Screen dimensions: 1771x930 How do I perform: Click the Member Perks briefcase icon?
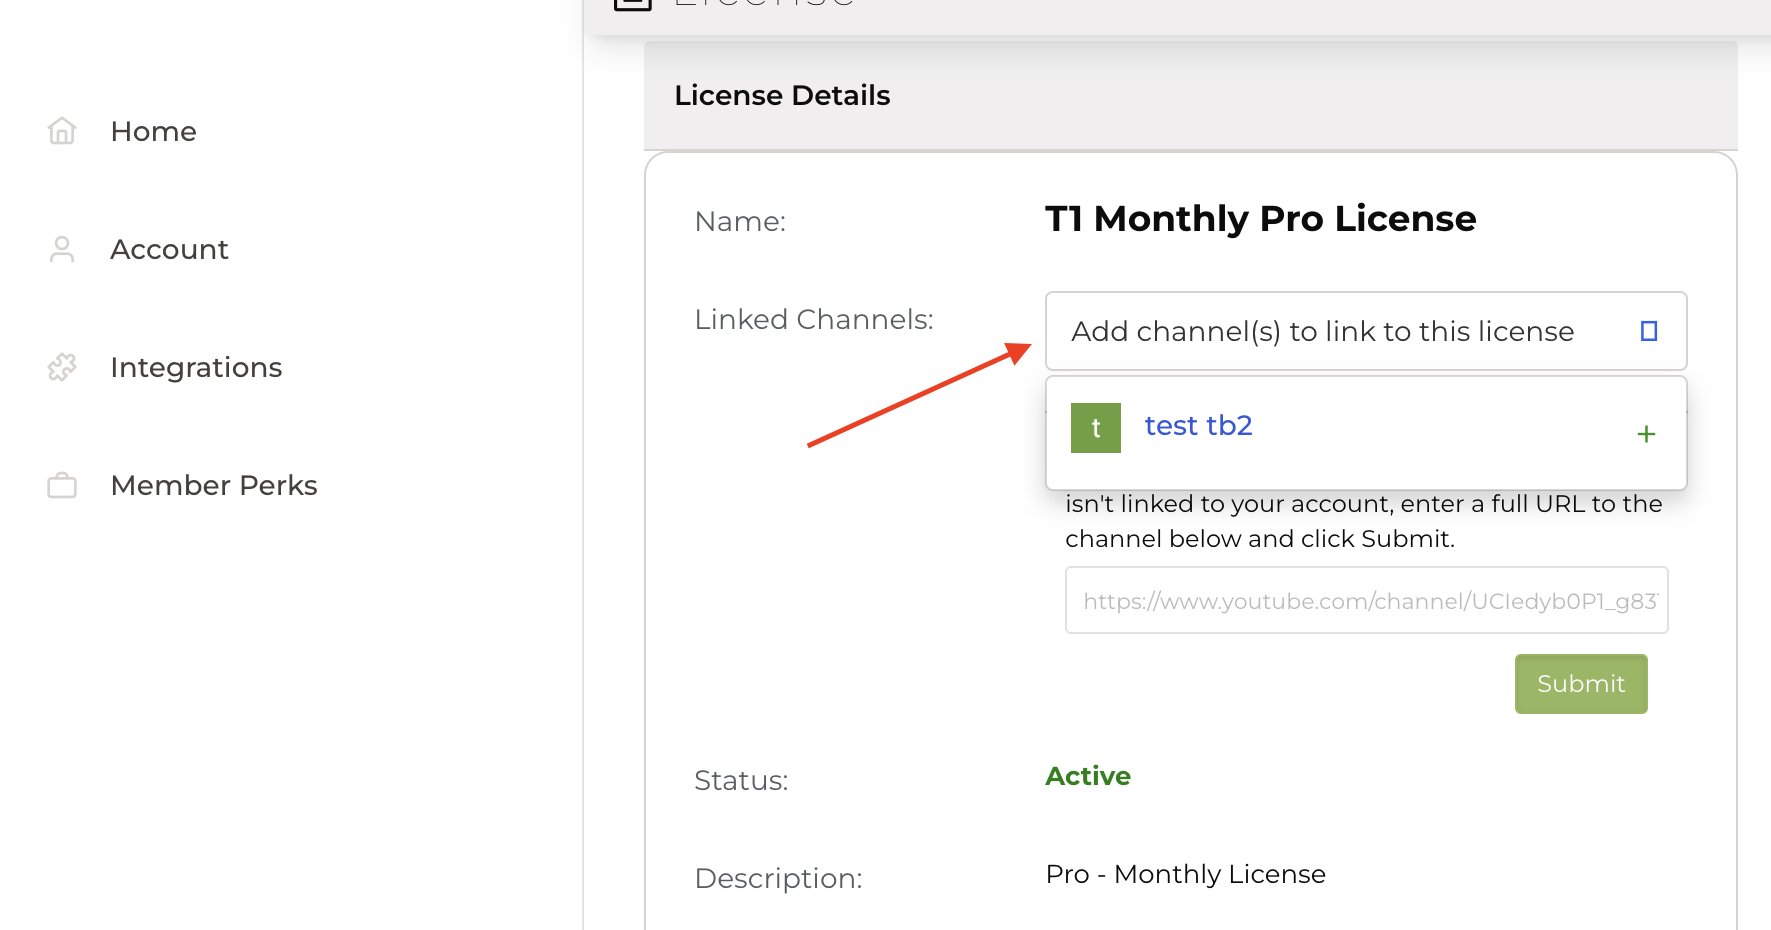[x=62, y=486]
